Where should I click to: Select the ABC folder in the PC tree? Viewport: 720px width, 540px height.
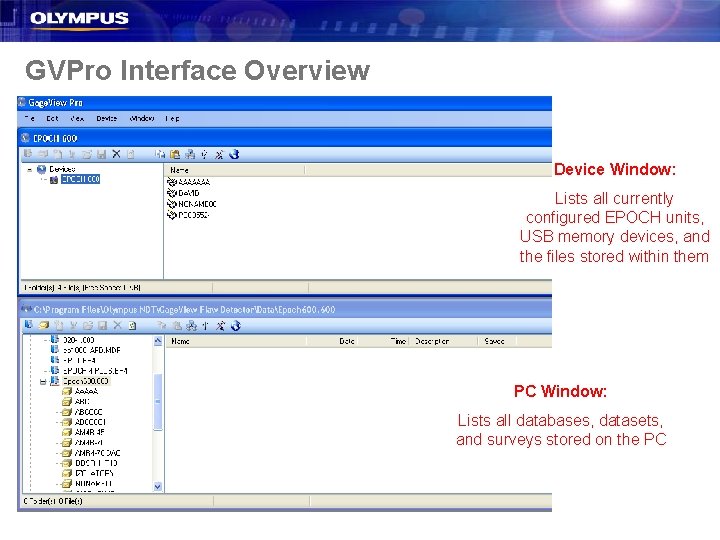[82, 401]
